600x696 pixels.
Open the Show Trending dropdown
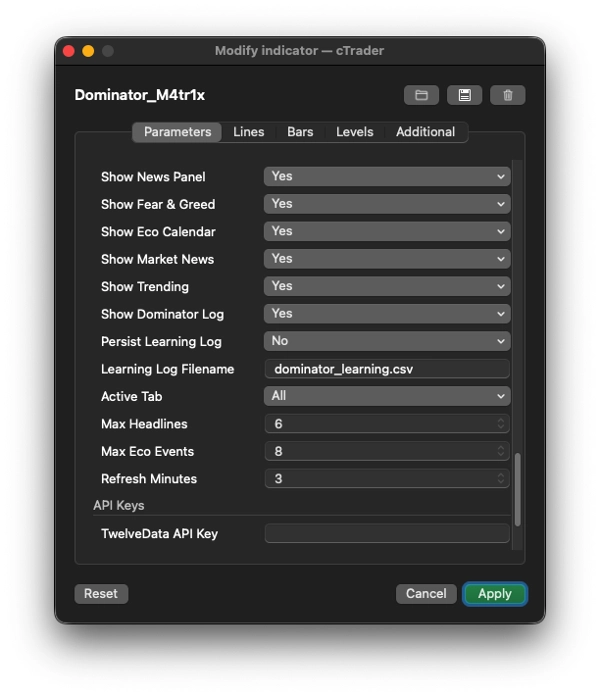(387, 286)
